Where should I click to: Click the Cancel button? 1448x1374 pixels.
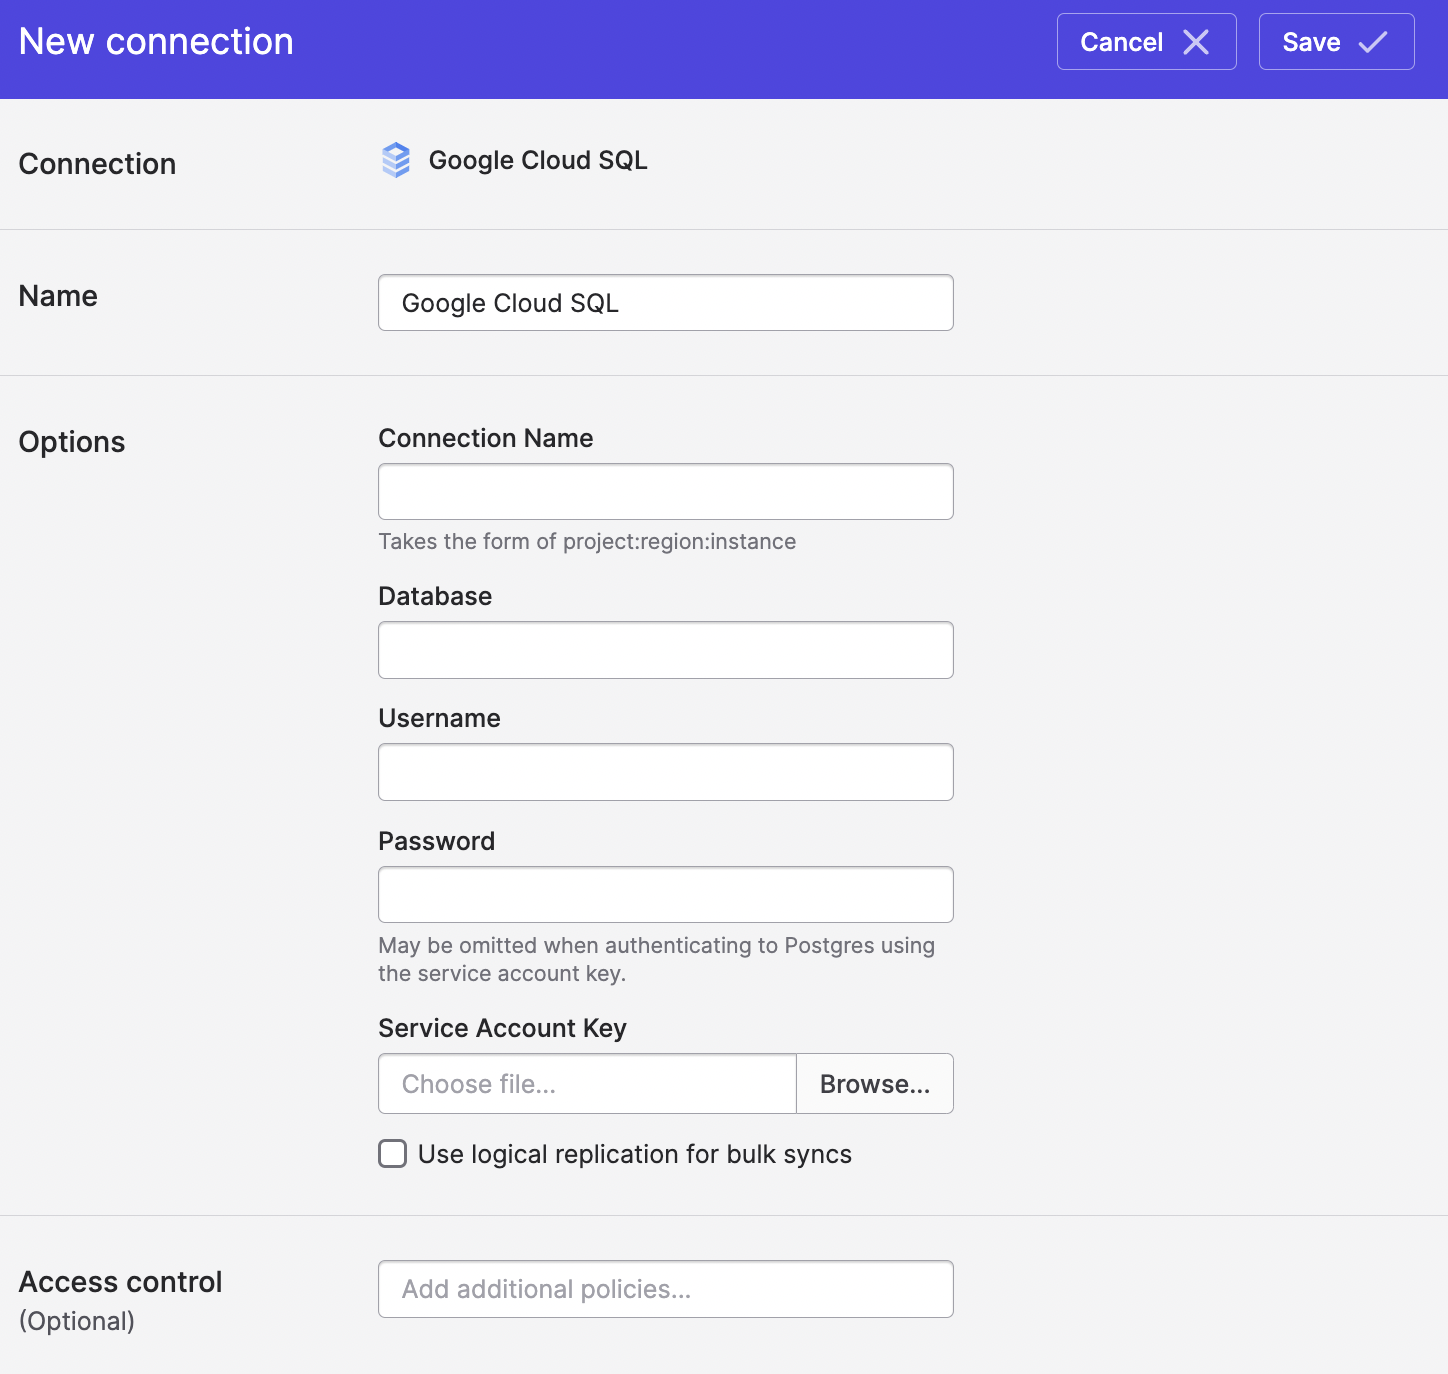[x=1146, y=42]
